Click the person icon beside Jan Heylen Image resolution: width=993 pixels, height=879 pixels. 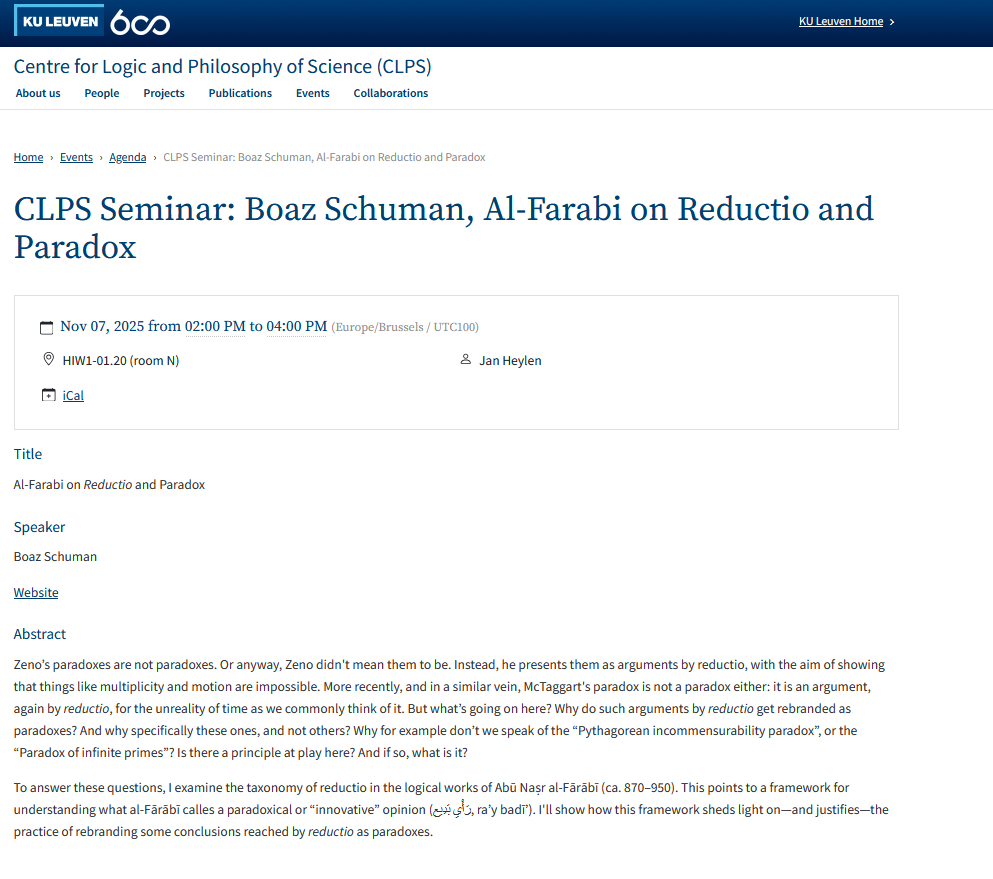pos(465,360)
